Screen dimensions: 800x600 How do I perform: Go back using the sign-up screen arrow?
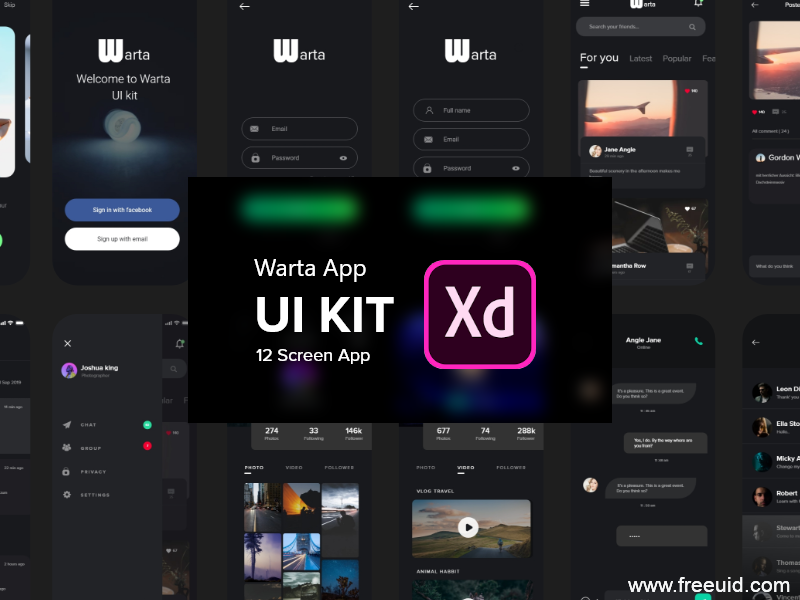pos(414,7)
